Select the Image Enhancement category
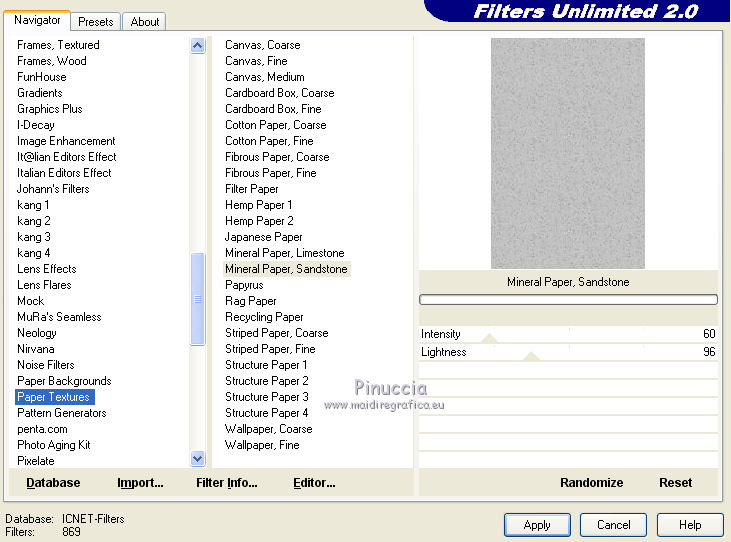 pos(66,141)
